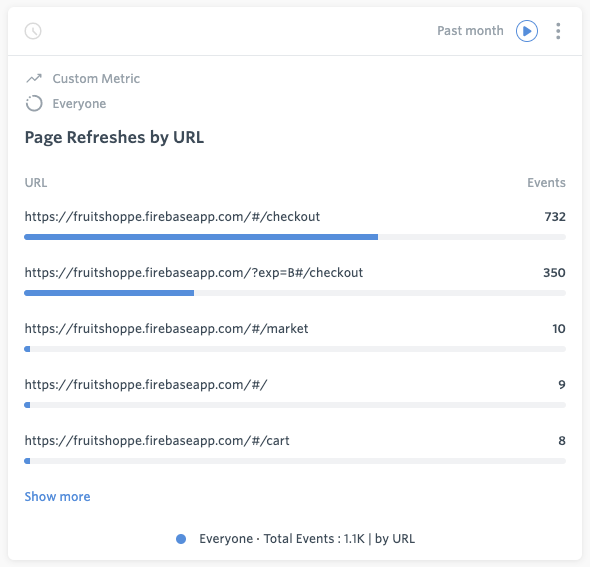The image size is (590, 567).
Task: Click the clock icon in card header
Action: pyautogui.click(x=33, y=31)
